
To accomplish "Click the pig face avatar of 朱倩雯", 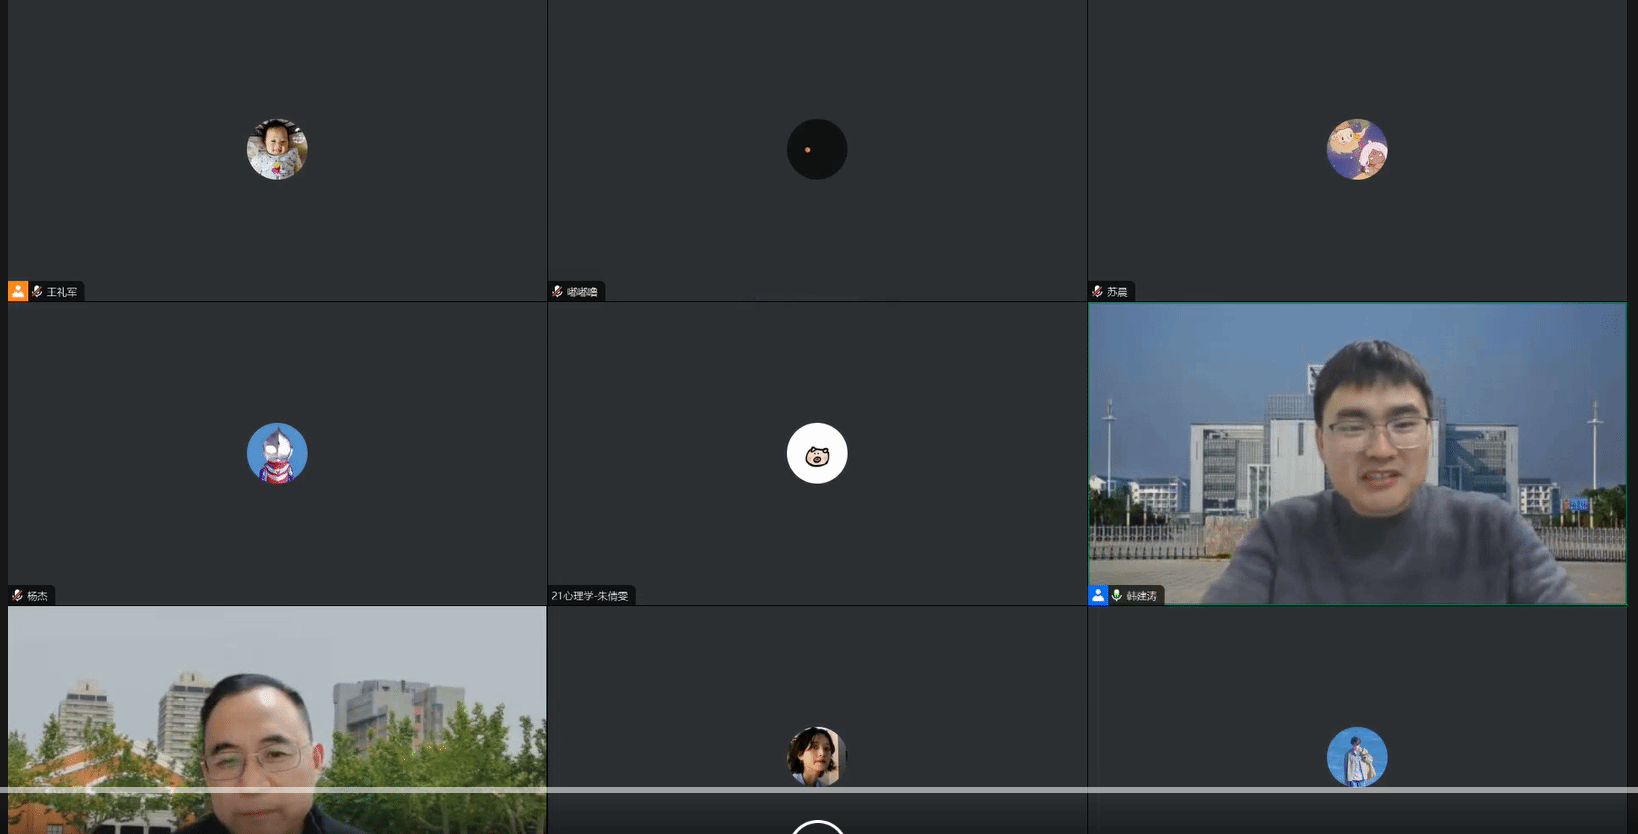I will point(817,453).
